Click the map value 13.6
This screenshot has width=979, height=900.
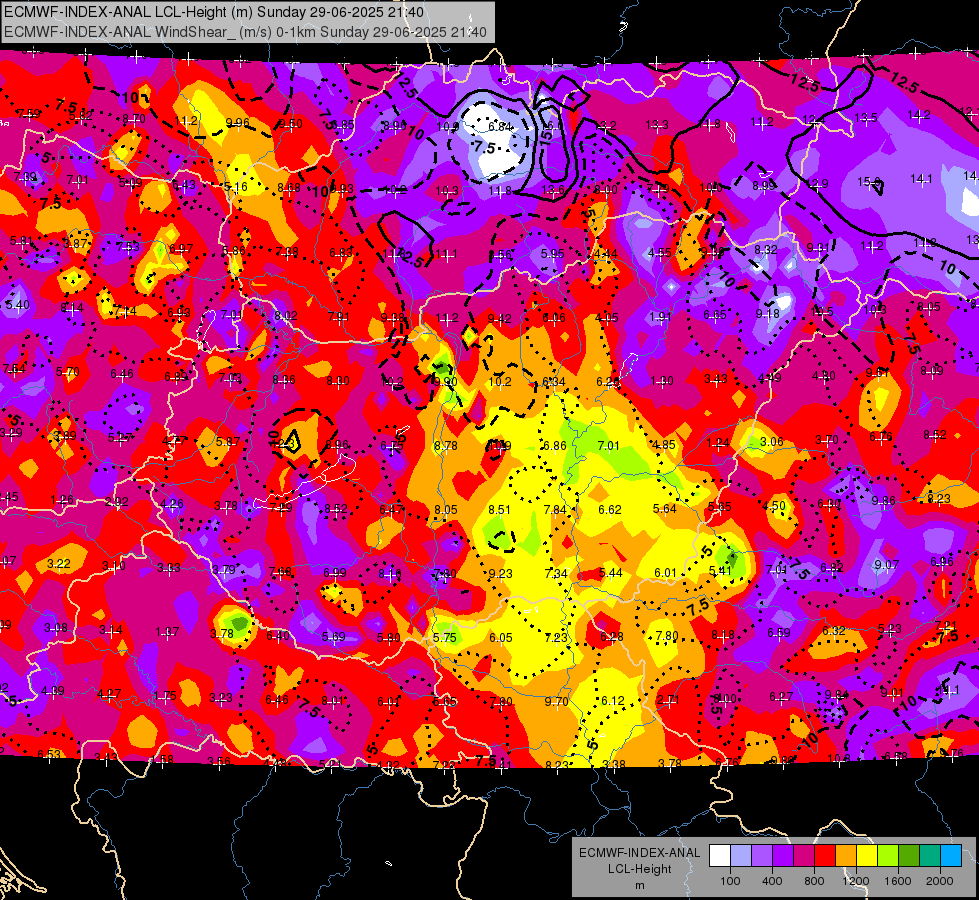pyautogui.click(x=553, y=190)
